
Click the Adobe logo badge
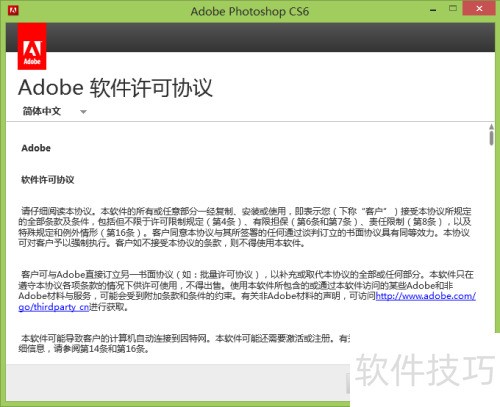click(x=32, y=46)
